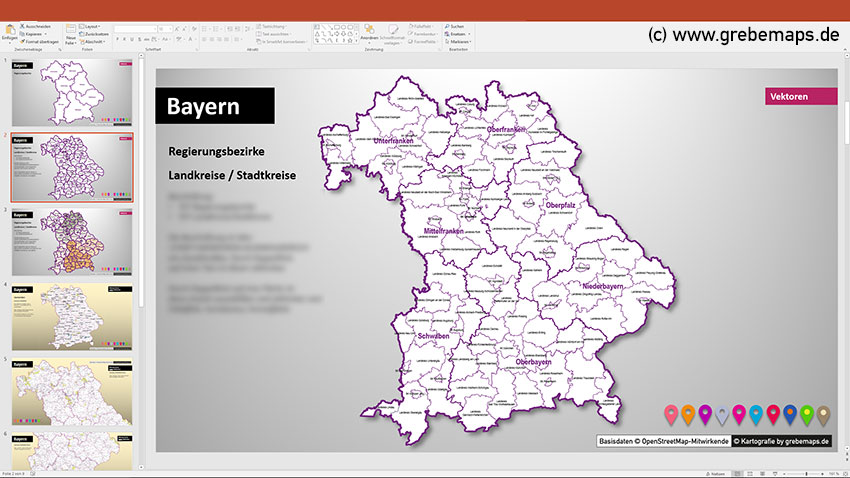Open the Abschnitt section menu

tap(94, 41)
